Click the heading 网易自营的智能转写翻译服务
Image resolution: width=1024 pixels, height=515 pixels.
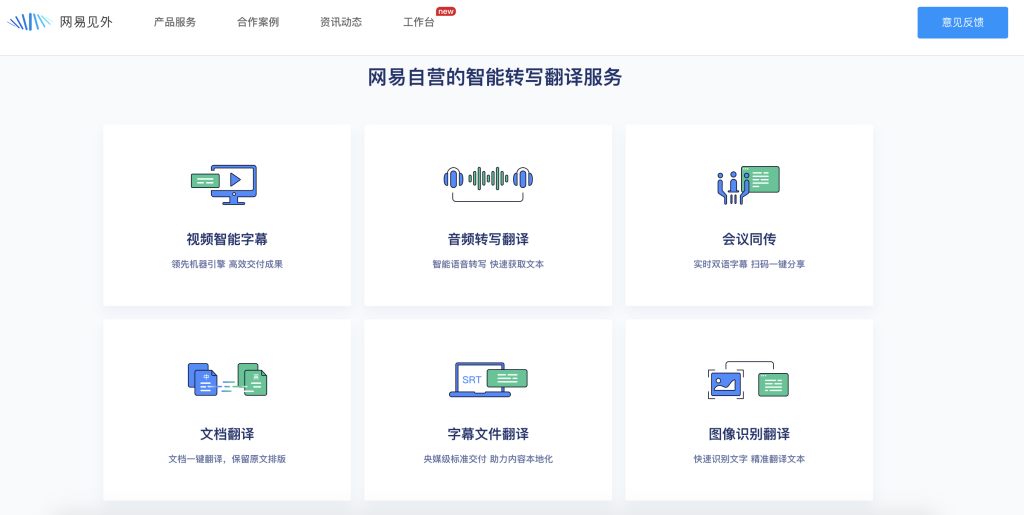pos(495,78)
